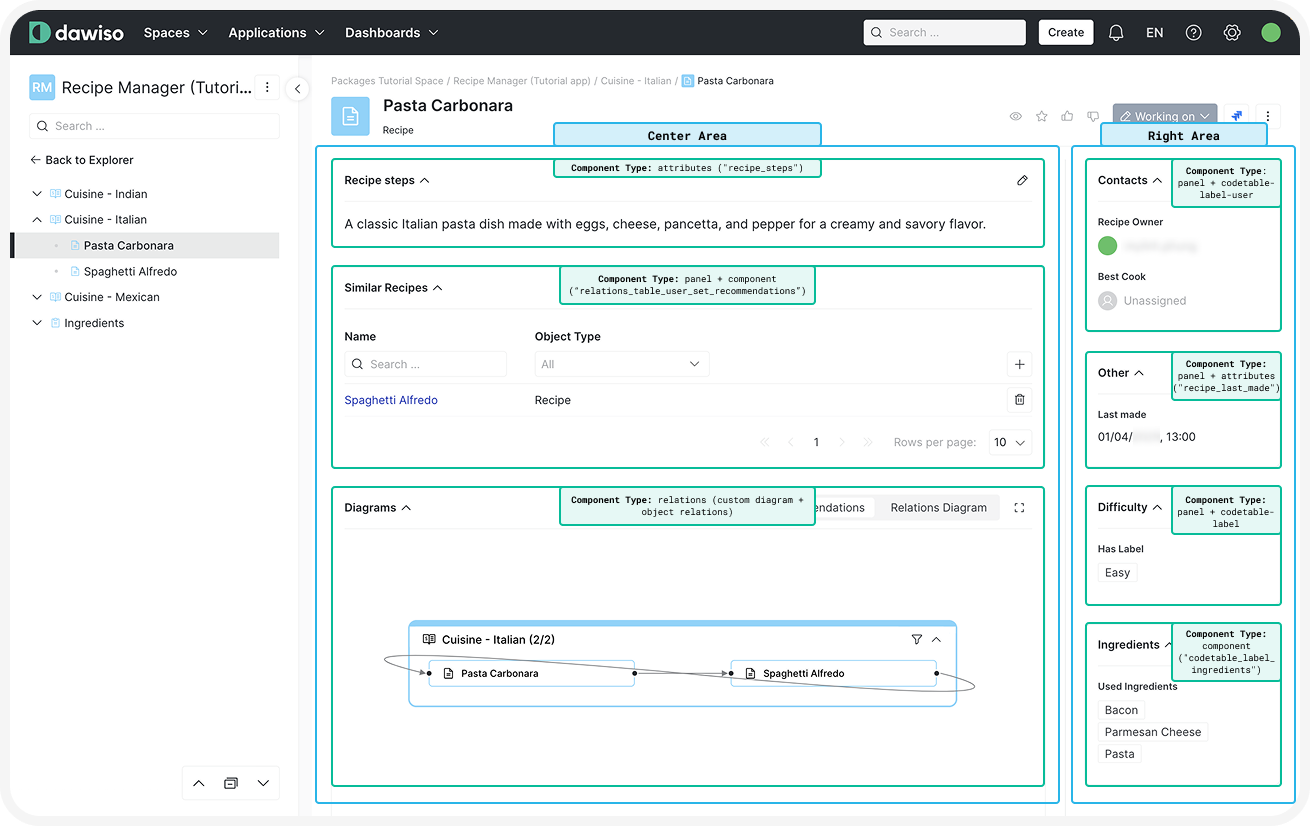The height and width of the screenshot is (826, 1310).
Task: Toggle thumbs up like icon
Action: [x=1067, y=117]
